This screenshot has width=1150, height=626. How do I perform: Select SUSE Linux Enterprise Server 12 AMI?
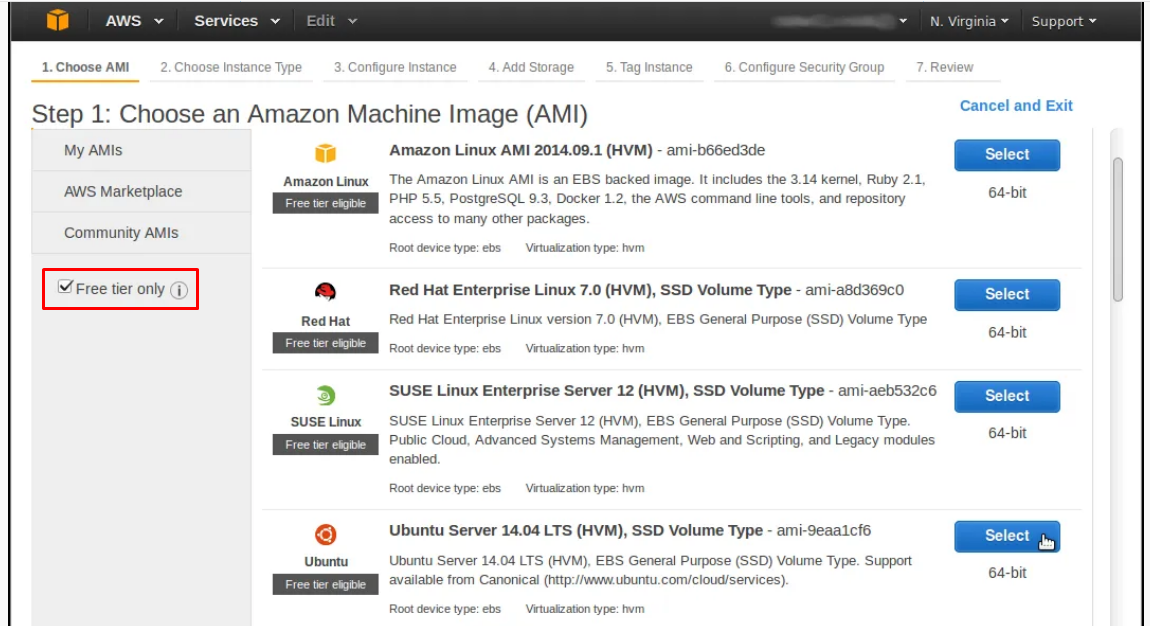(x=1007, y=396)
